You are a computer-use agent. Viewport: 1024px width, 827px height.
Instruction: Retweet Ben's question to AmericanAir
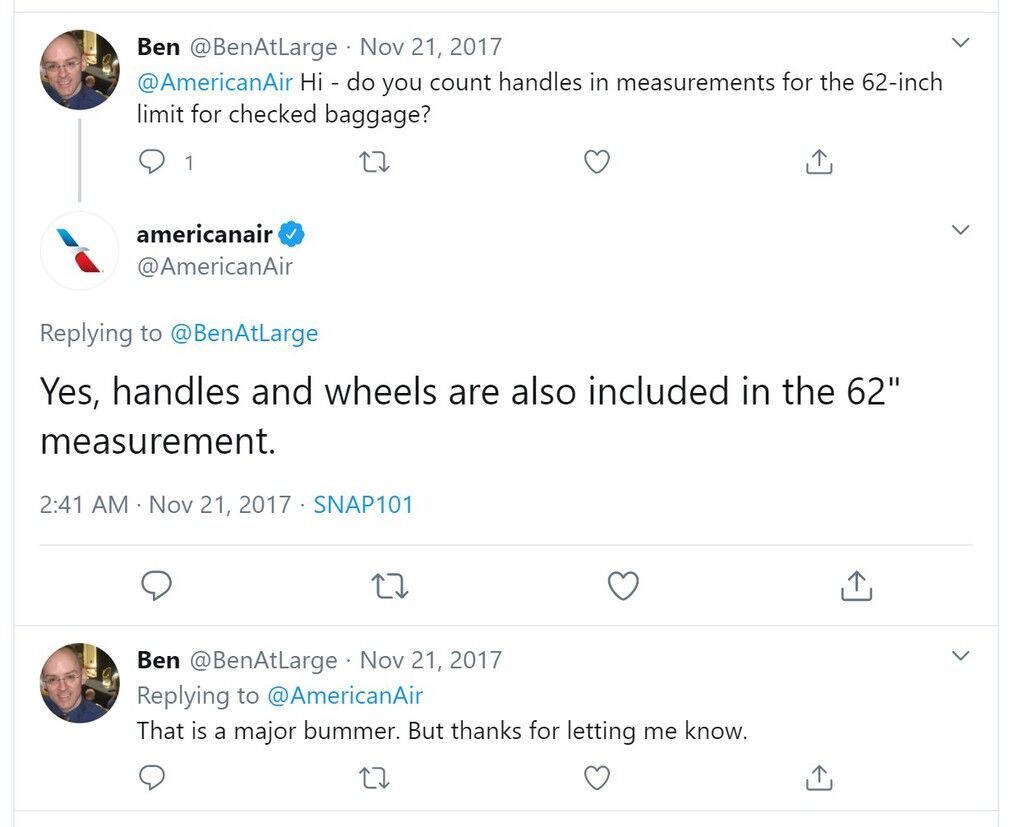375,161
